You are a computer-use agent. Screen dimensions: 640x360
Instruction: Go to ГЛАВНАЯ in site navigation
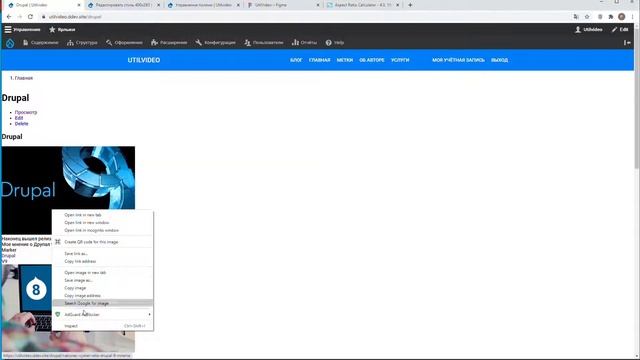(x=320, y=60)
